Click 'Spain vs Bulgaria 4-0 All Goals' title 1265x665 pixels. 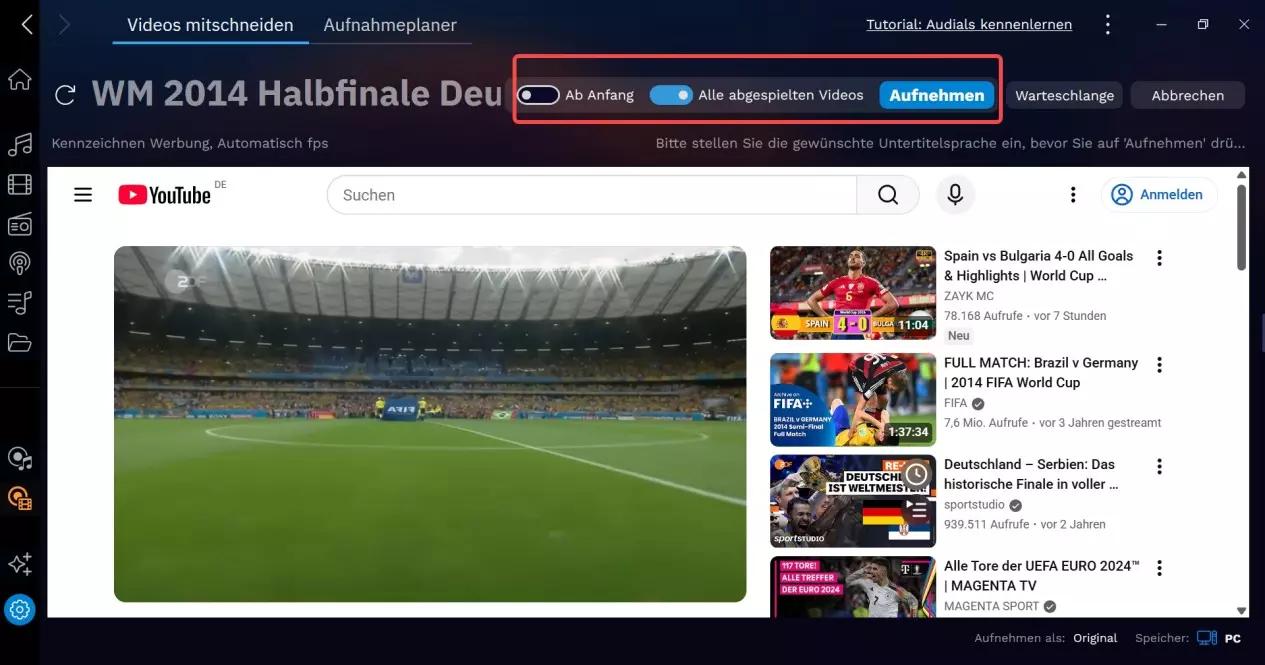point(1039,266)
